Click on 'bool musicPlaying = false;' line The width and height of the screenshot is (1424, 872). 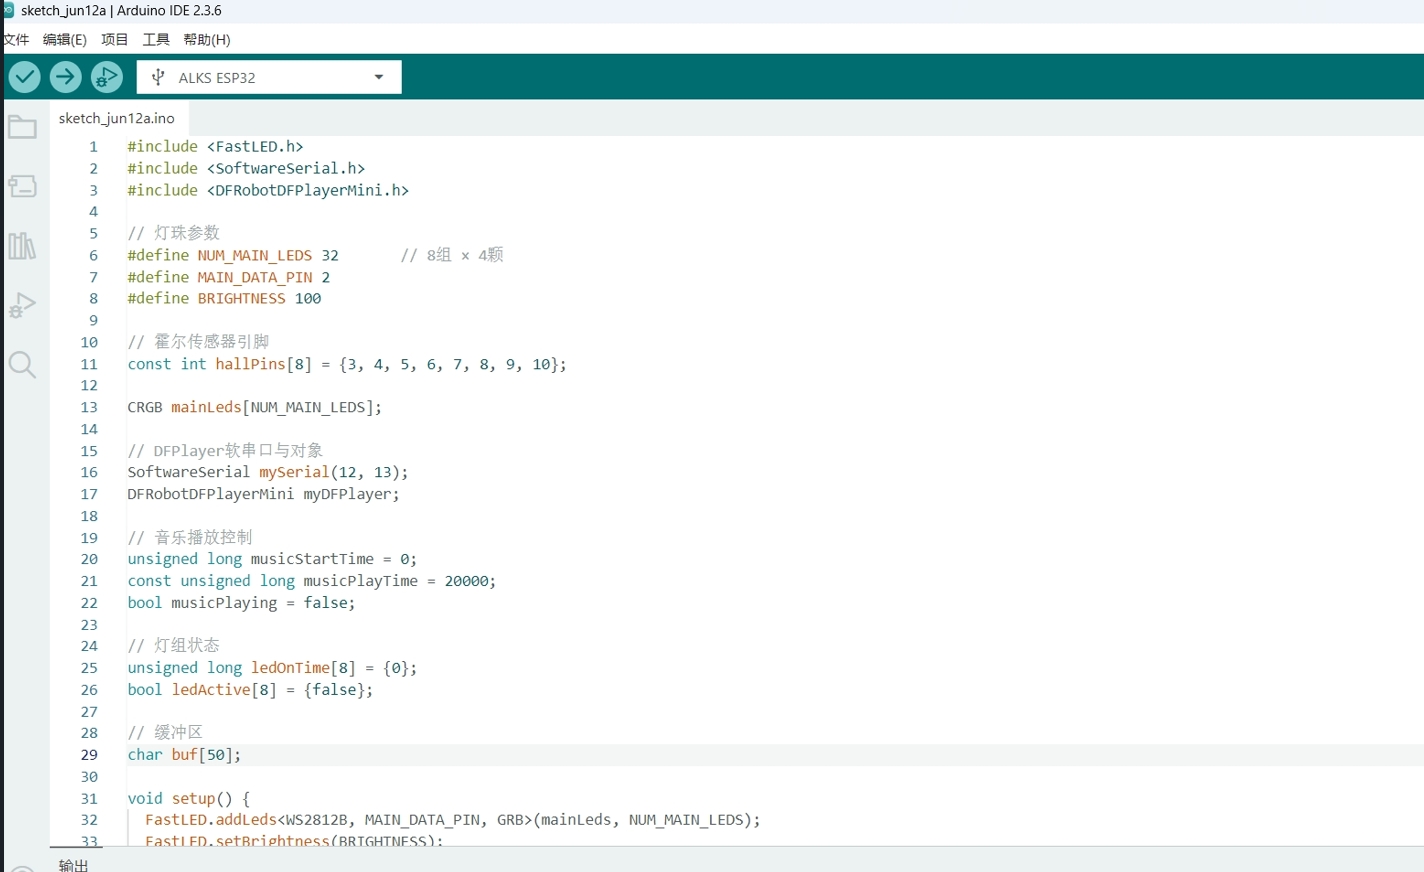pyautogui.click(x=241, y=603)
